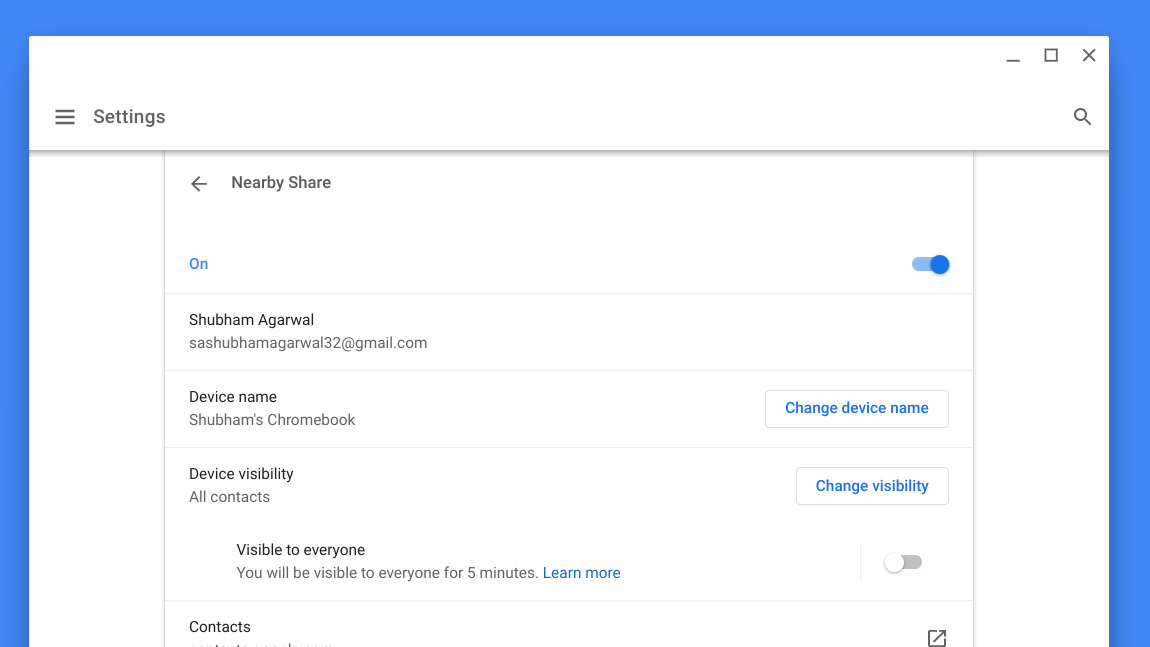Go back from Nearby Share page
Viewport: 1150px width, 647px height.
199,183
